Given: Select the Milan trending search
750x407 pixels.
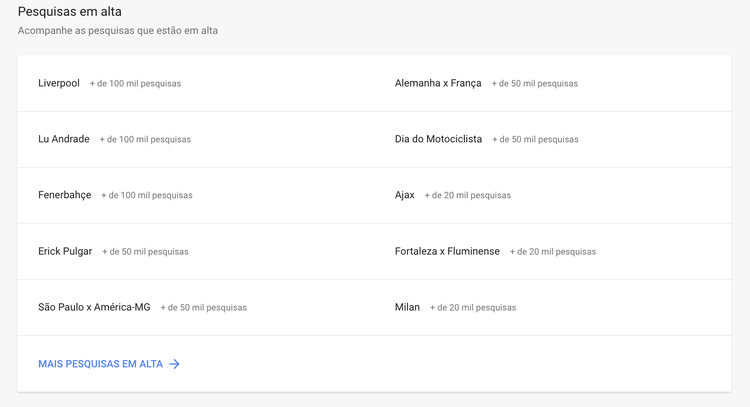Looking at the screenshot, I should click(407, 307).
